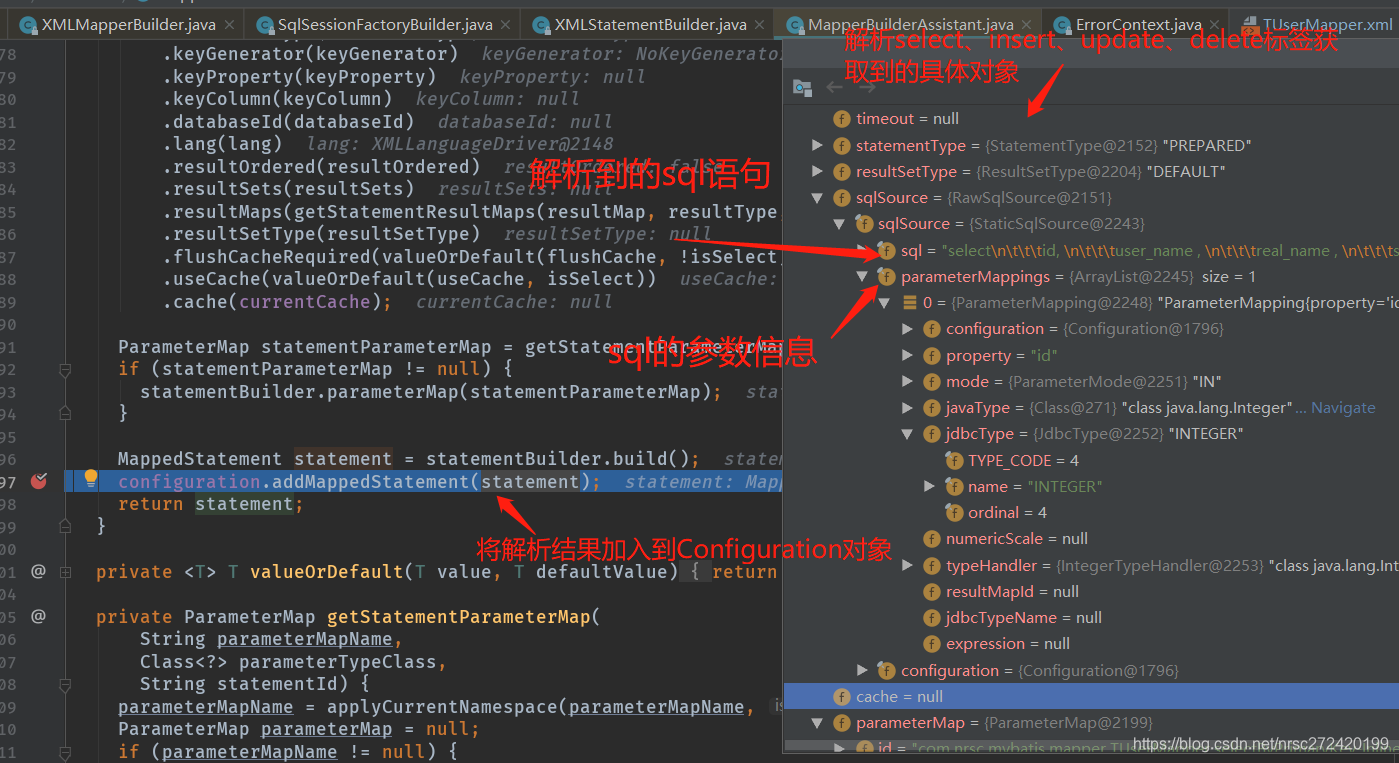Collapse the jdbcType node
Viewport: 1399px width, 763px height.
[908, 433]
